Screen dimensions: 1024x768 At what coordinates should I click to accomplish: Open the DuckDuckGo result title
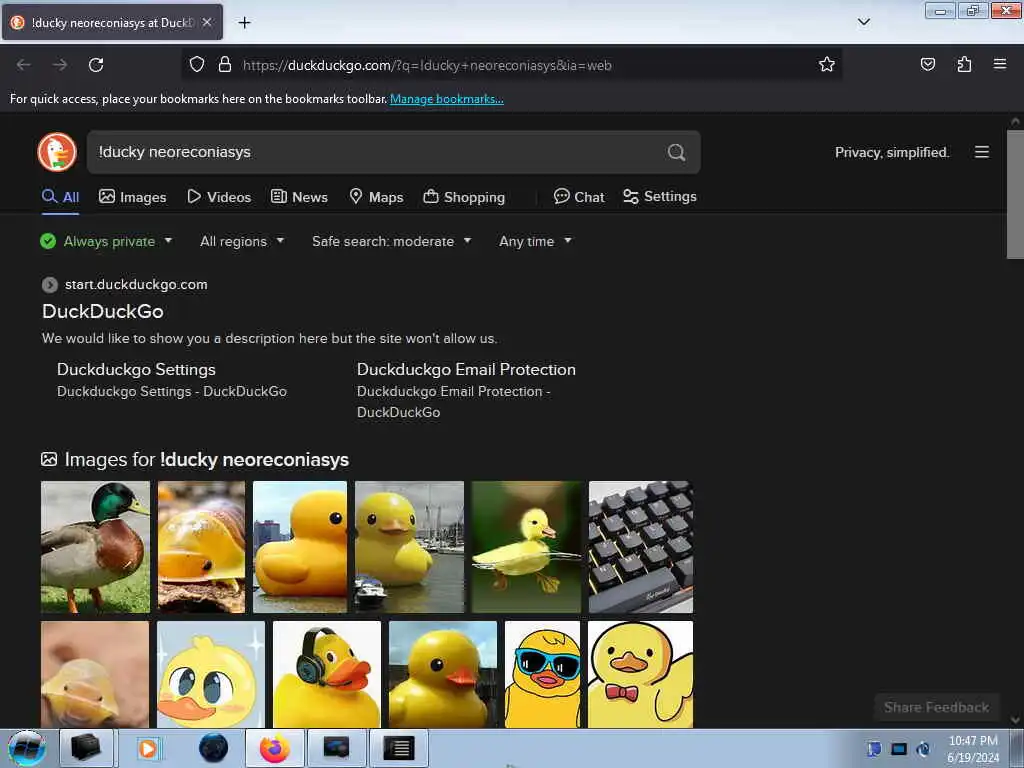103,312
